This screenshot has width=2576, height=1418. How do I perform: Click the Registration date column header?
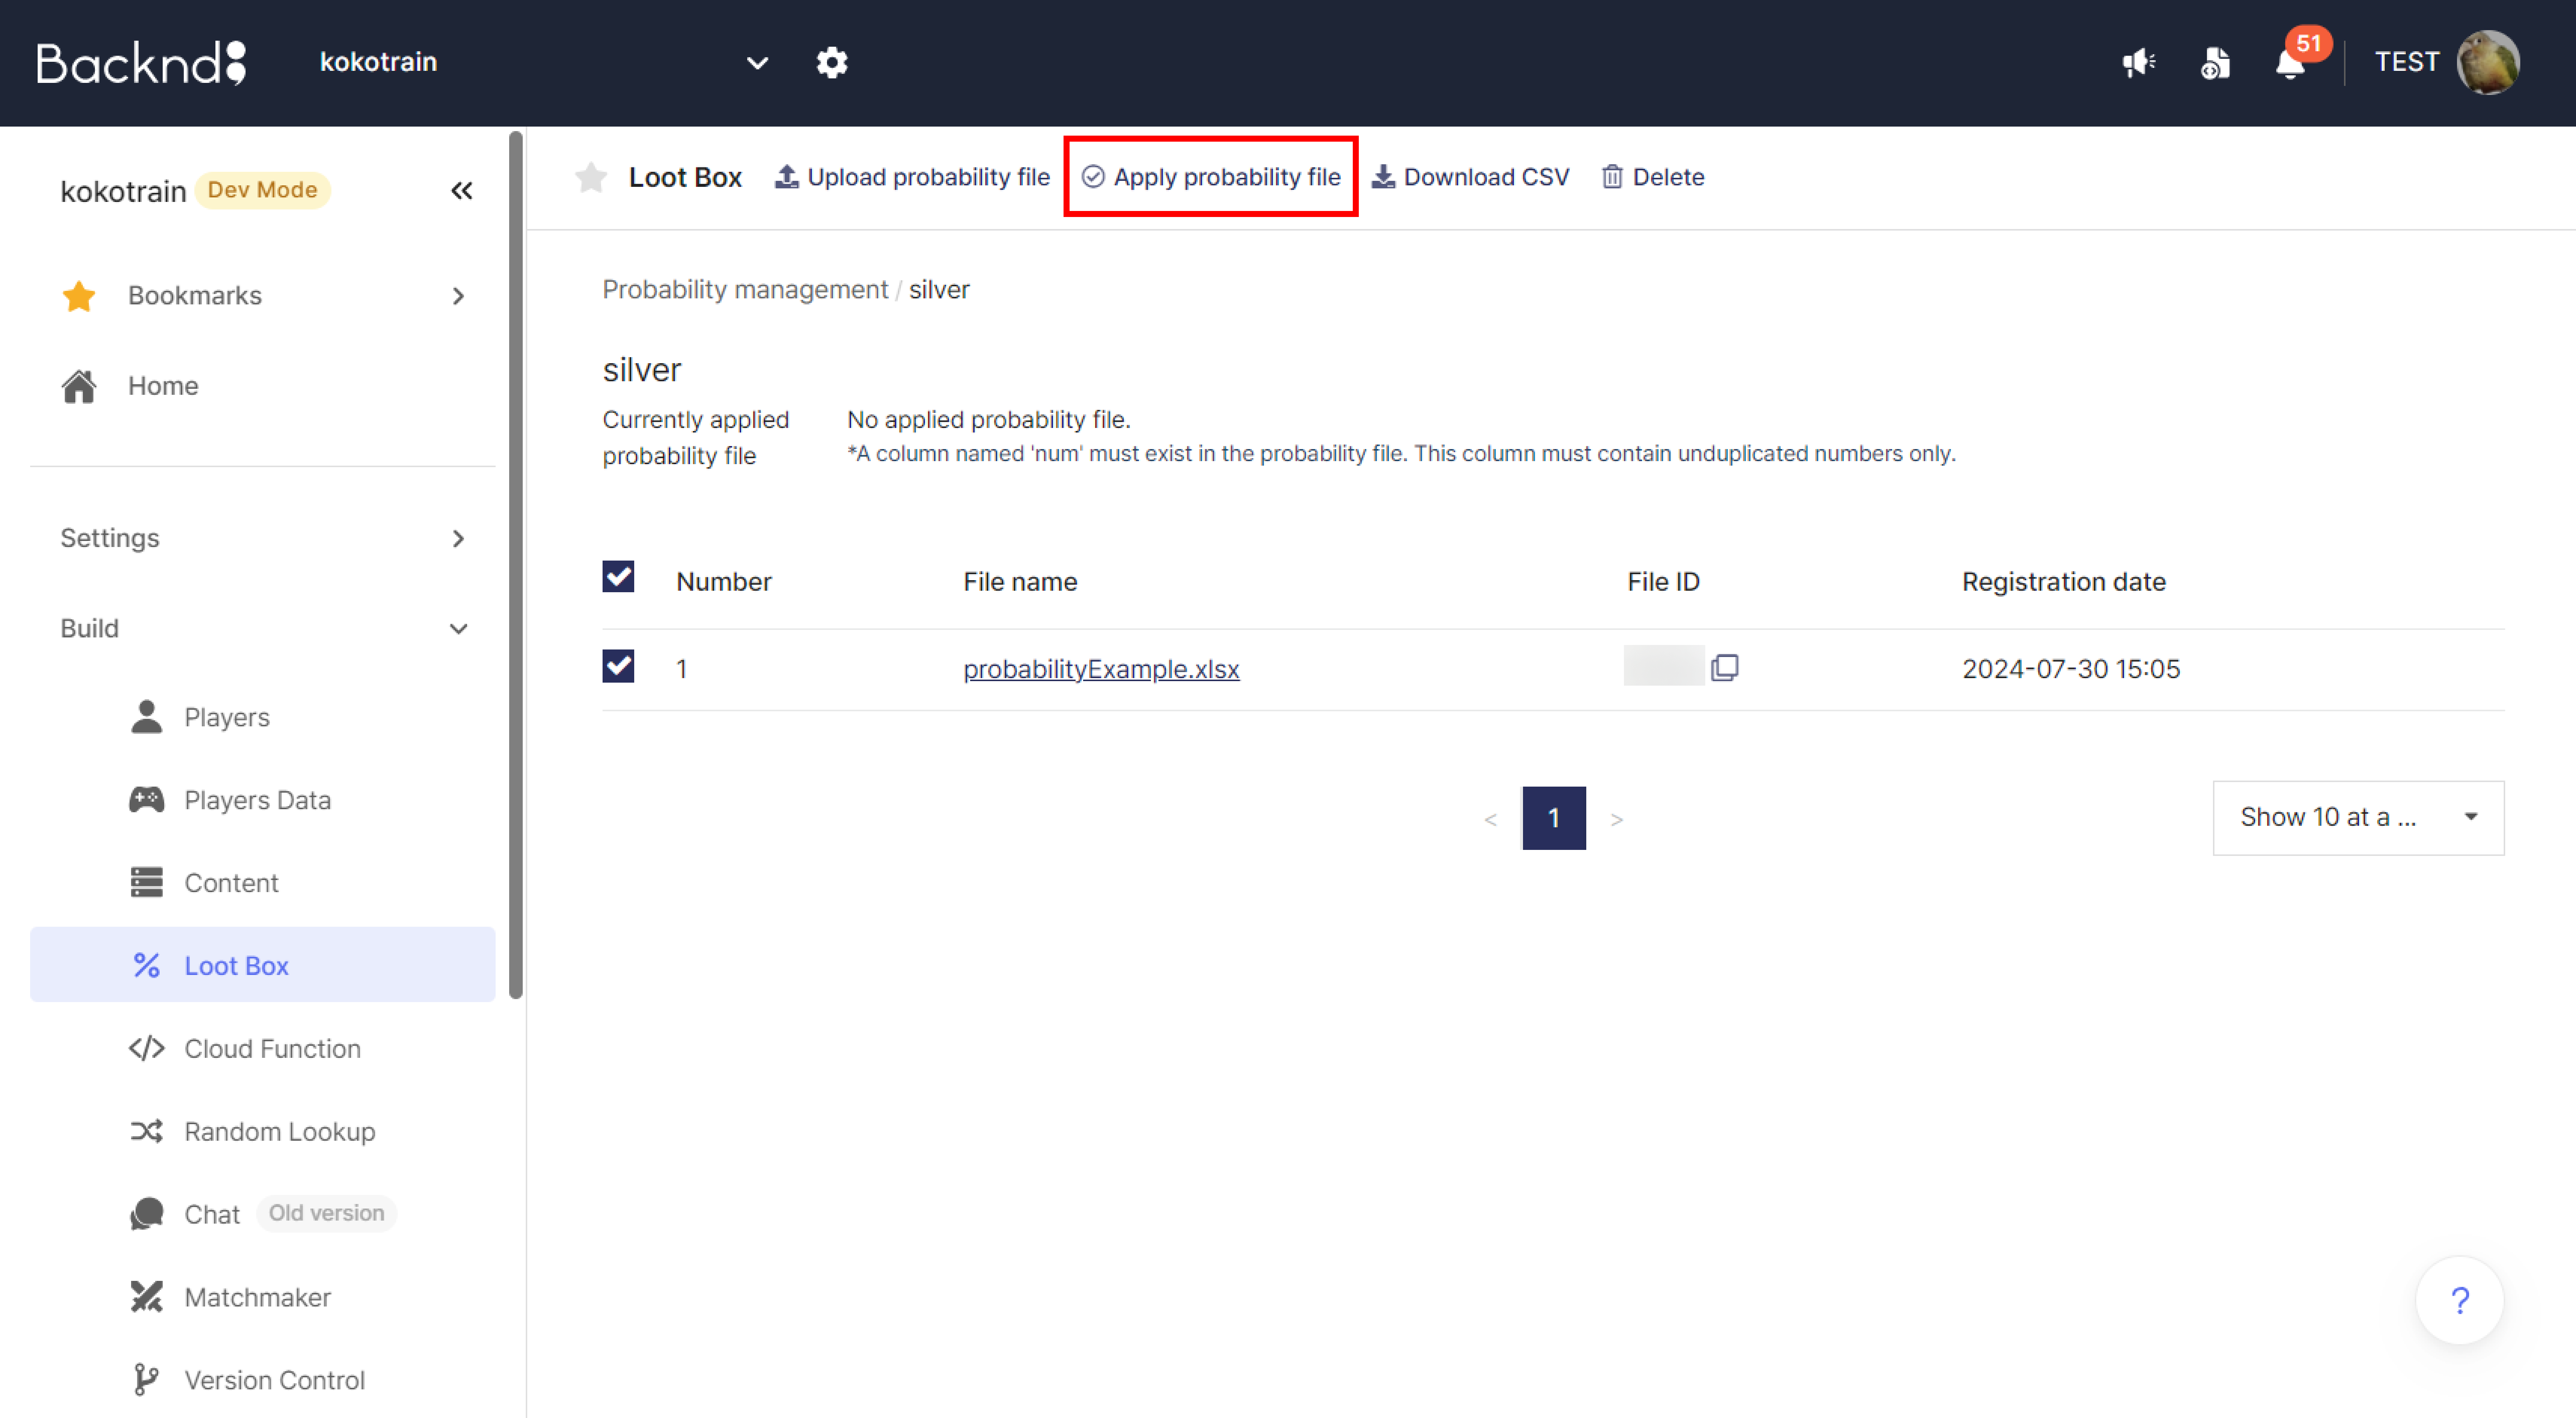[2064, 582]
